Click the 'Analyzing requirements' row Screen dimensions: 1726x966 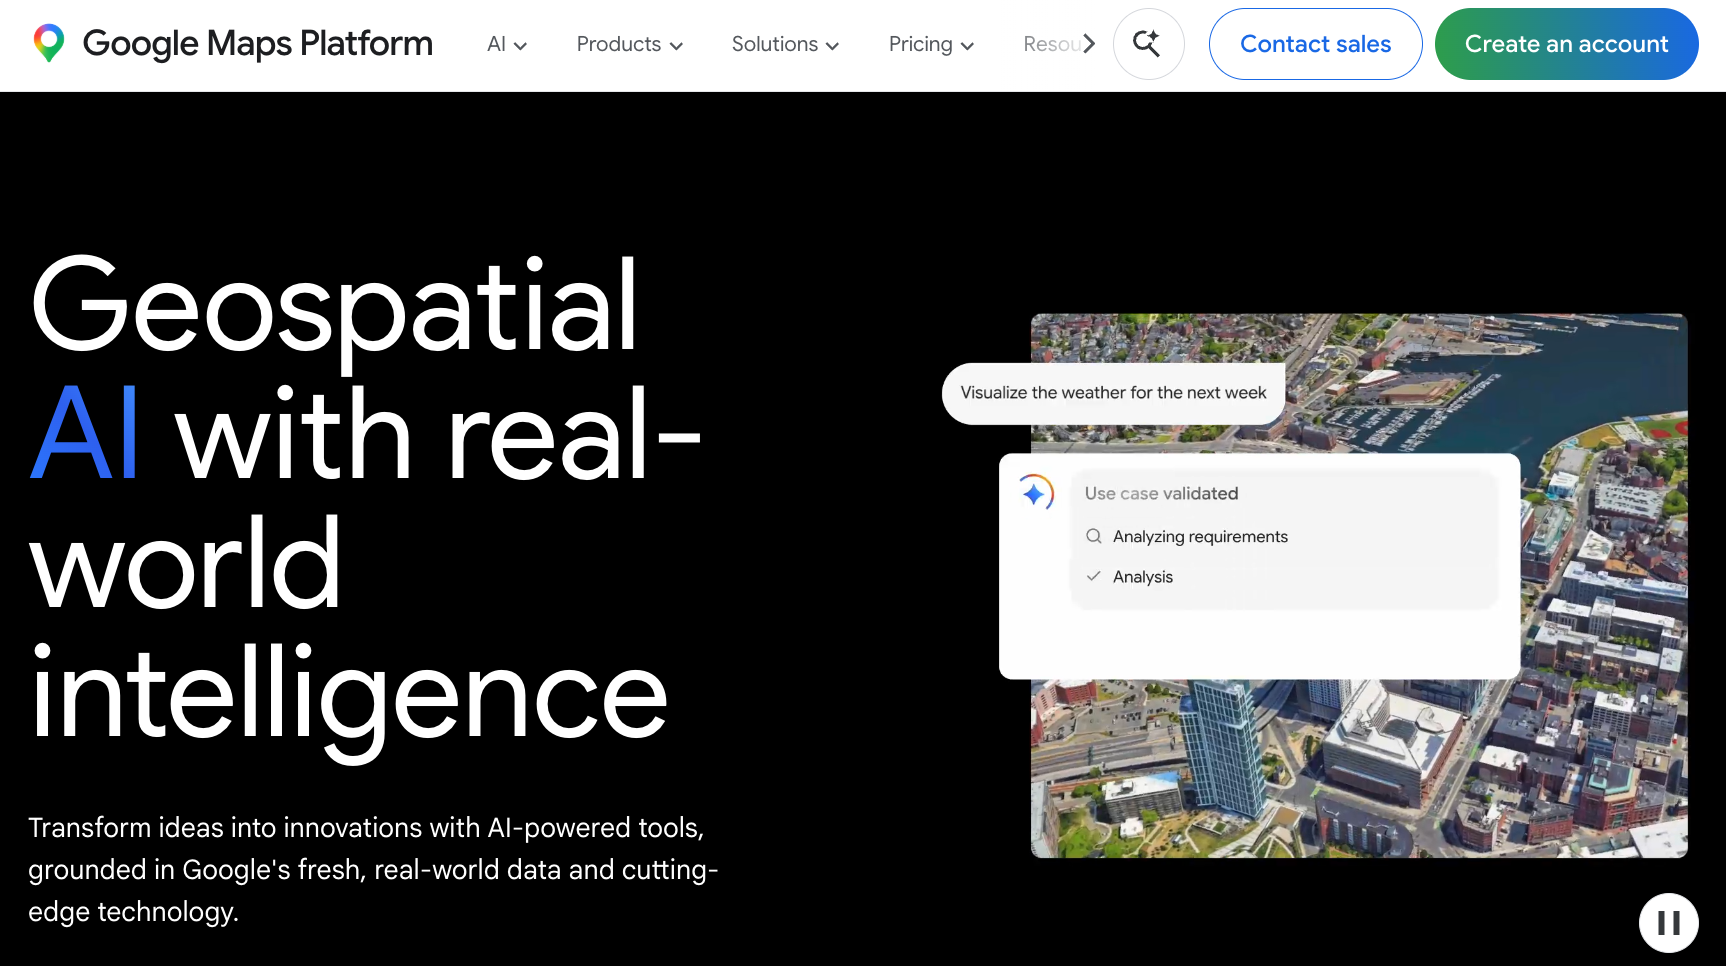[1187, 537]
